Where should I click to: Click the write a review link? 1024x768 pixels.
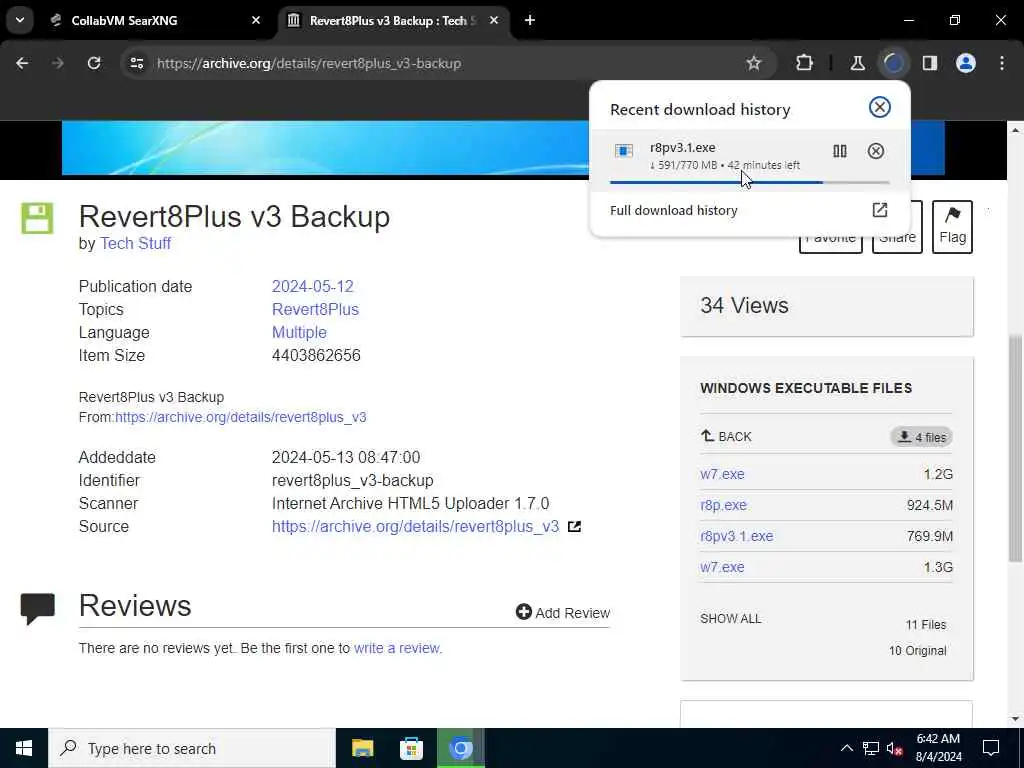click(x=398, y=648)
